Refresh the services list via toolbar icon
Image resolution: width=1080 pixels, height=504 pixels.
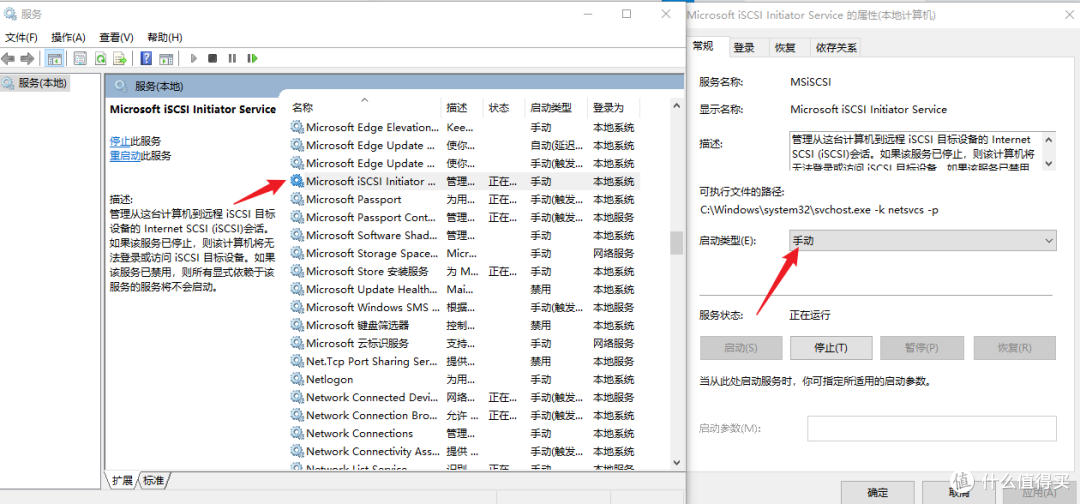101,59
